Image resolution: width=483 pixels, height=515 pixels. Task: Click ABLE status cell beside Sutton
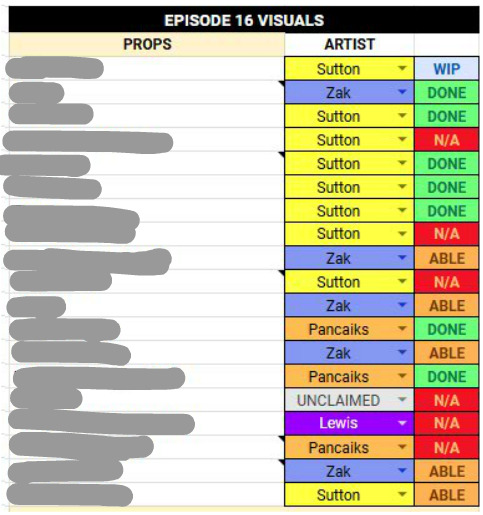(447, 495)
